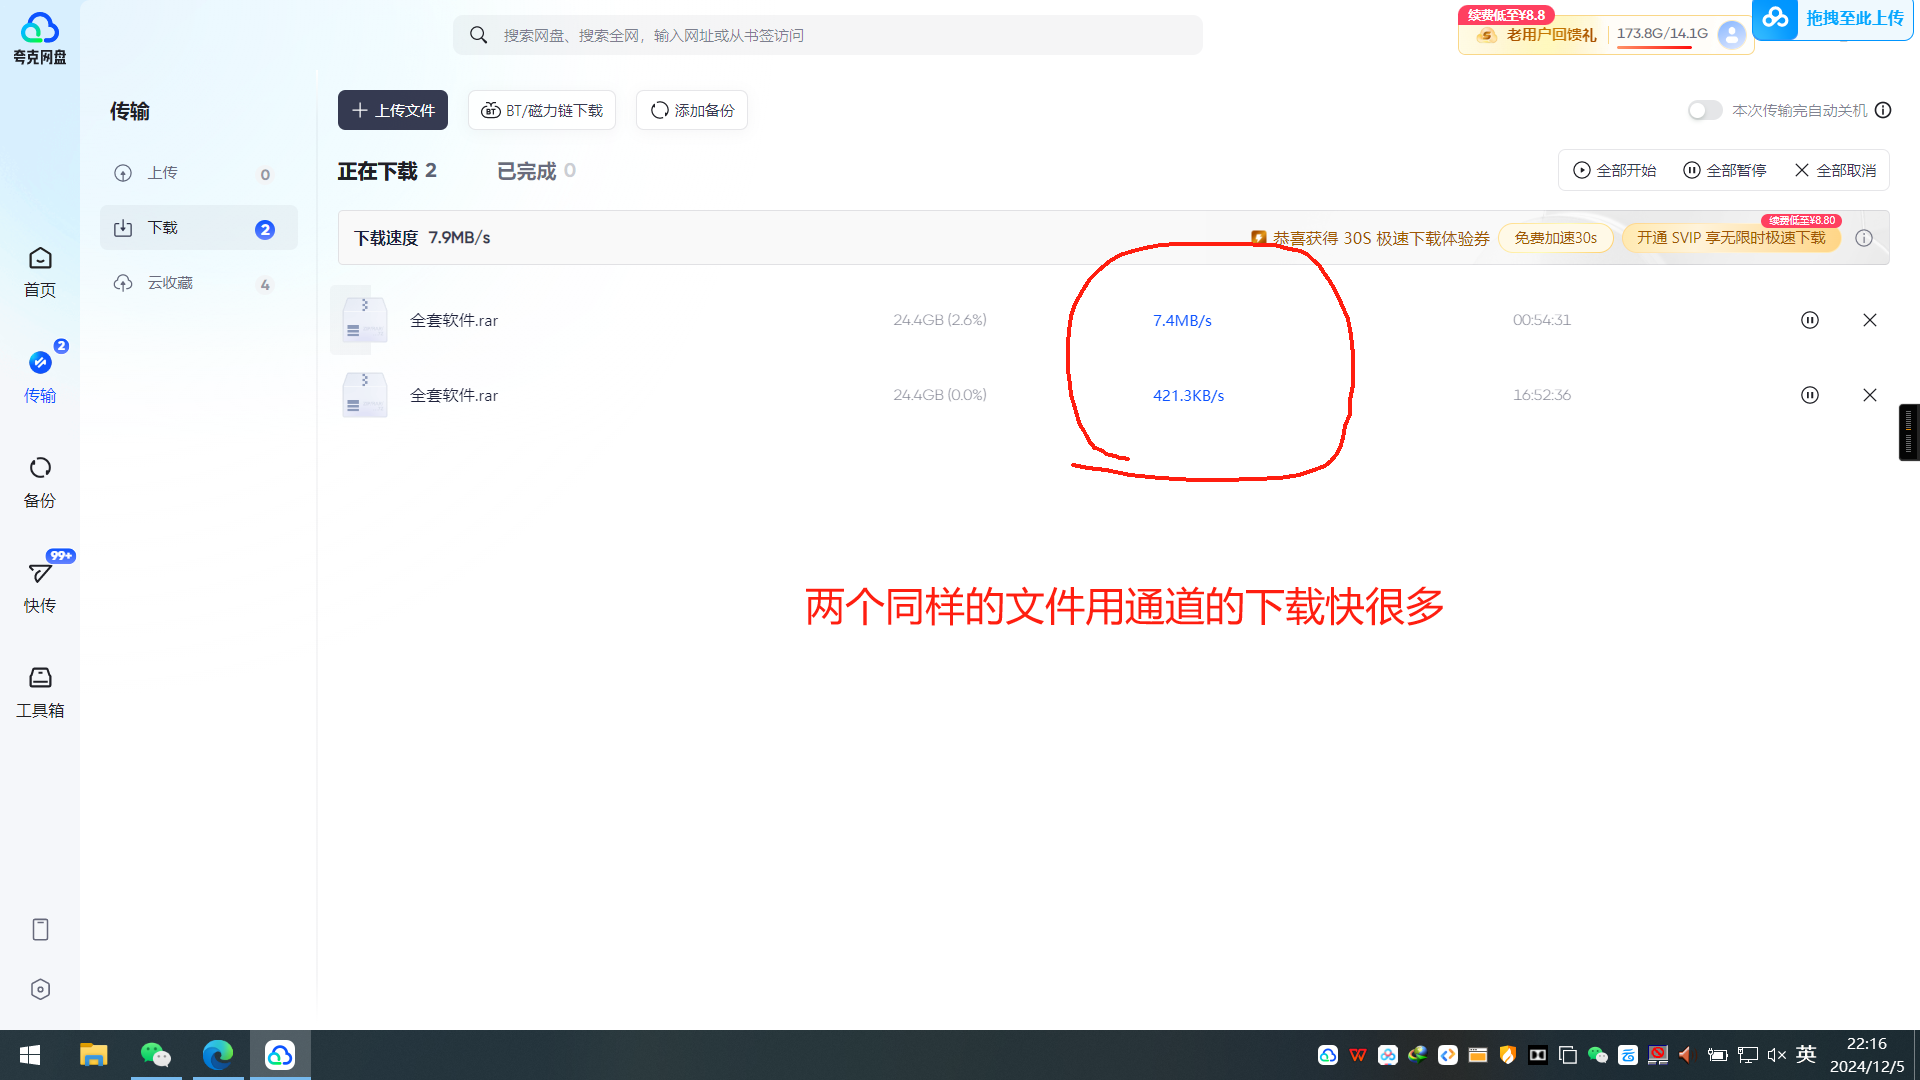Click 全部取消 to cancel all downloads
This screenshot has height=1080, width=1920.
(x=1835, y=170)
